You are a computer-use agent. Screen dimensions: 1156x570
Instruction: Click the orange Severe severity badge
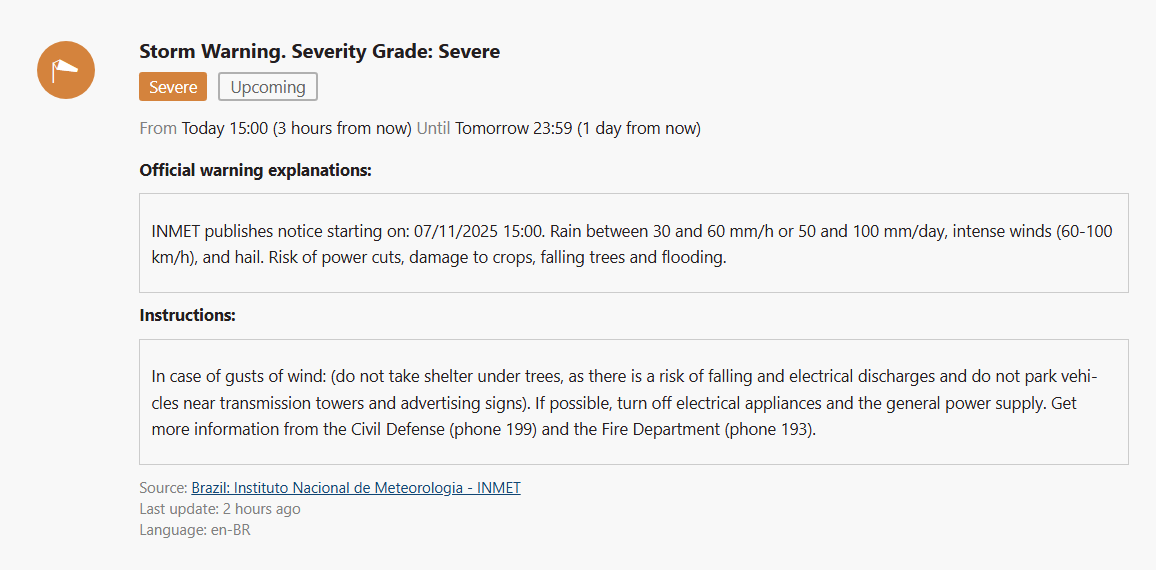coord(173,87)
